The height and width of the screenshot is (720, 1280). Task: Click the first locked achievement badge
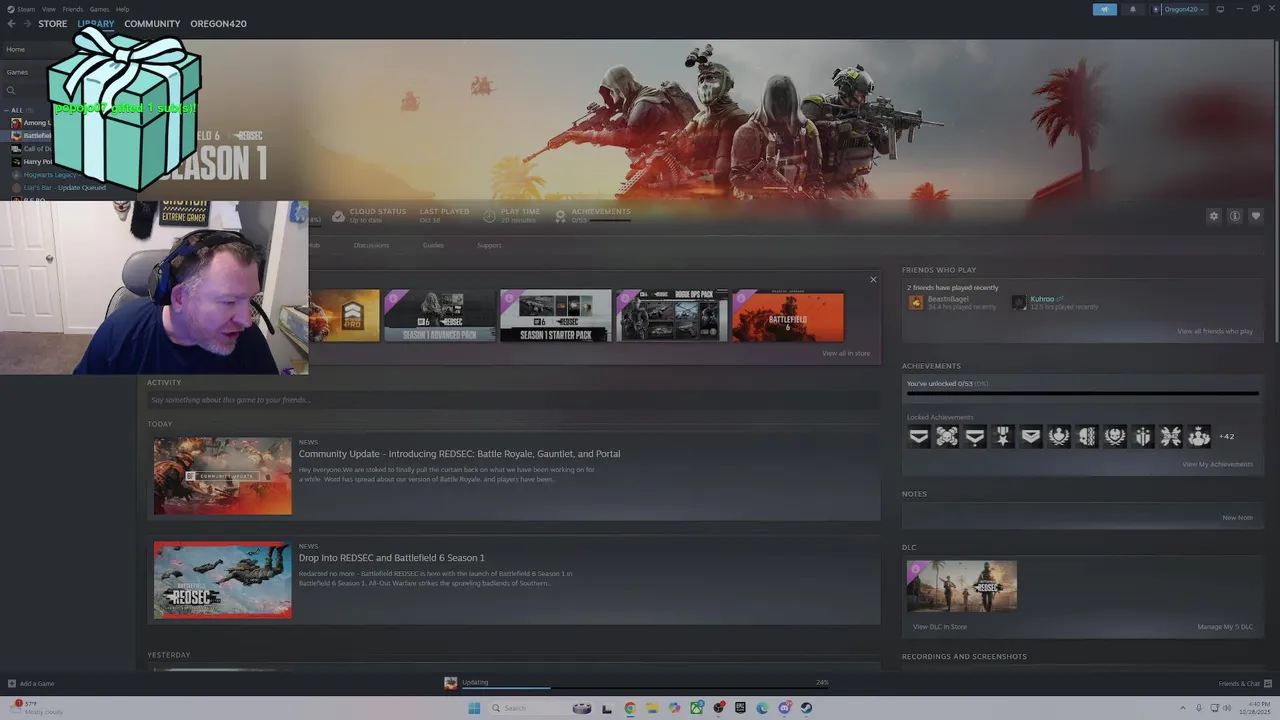tap(919, 436)
